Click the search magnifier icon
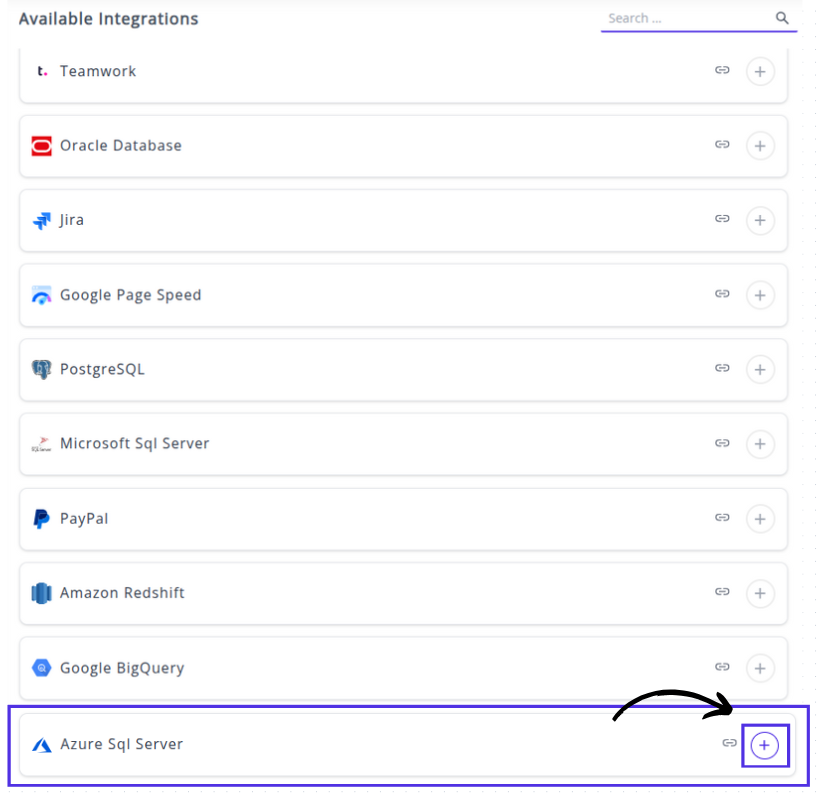The image size is (817, 795). click(x=782, y=18)
